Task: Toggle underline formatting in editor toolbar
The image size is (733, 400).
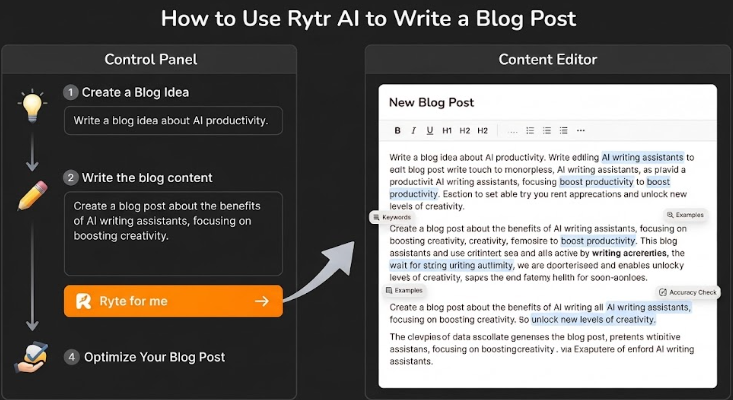Action: click(430, 131)
